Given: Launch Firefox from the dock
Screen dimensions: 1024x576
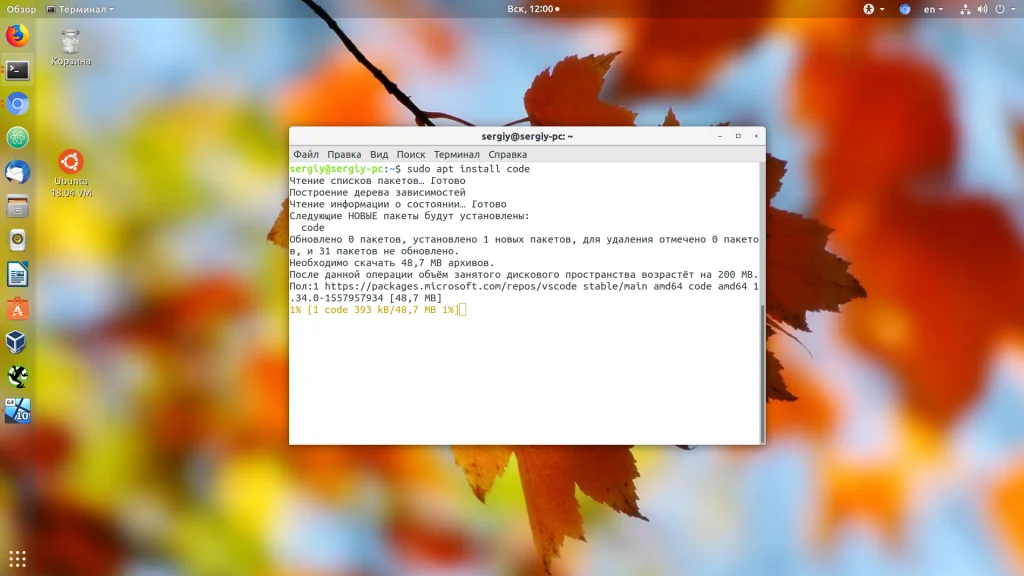Looking at the screenshot, I should [17, 36].
